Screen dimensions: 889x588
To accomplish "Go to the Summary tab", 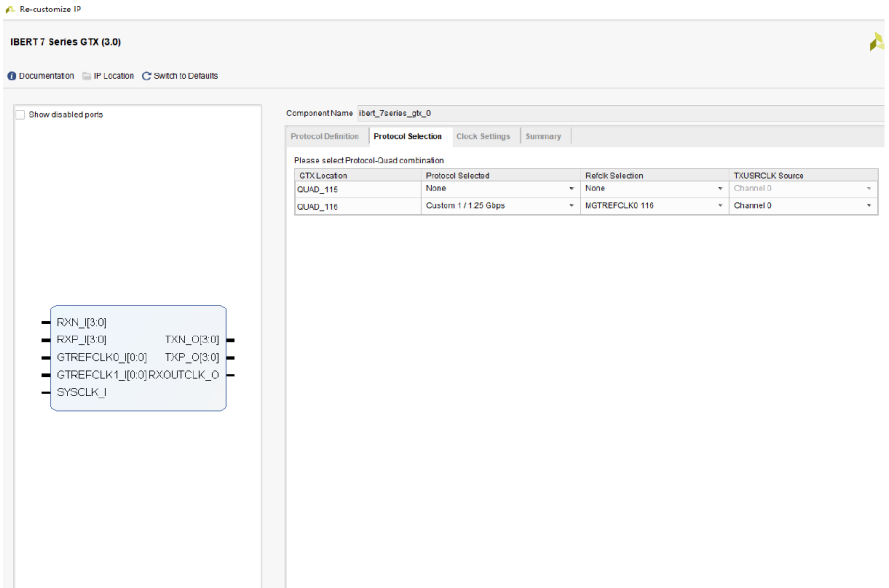I will 543,137.
